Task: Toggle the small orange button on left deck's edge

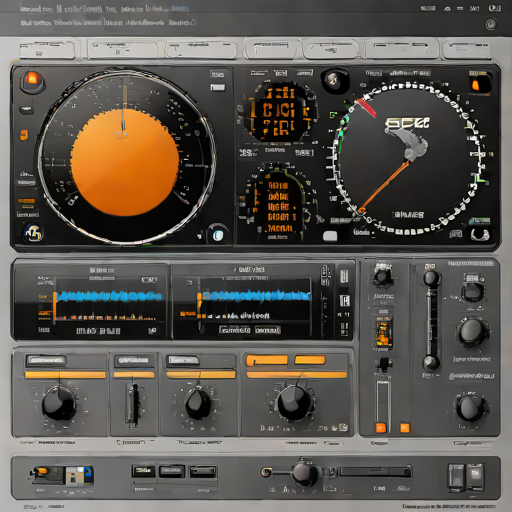Action: click(x=24, y=135)
